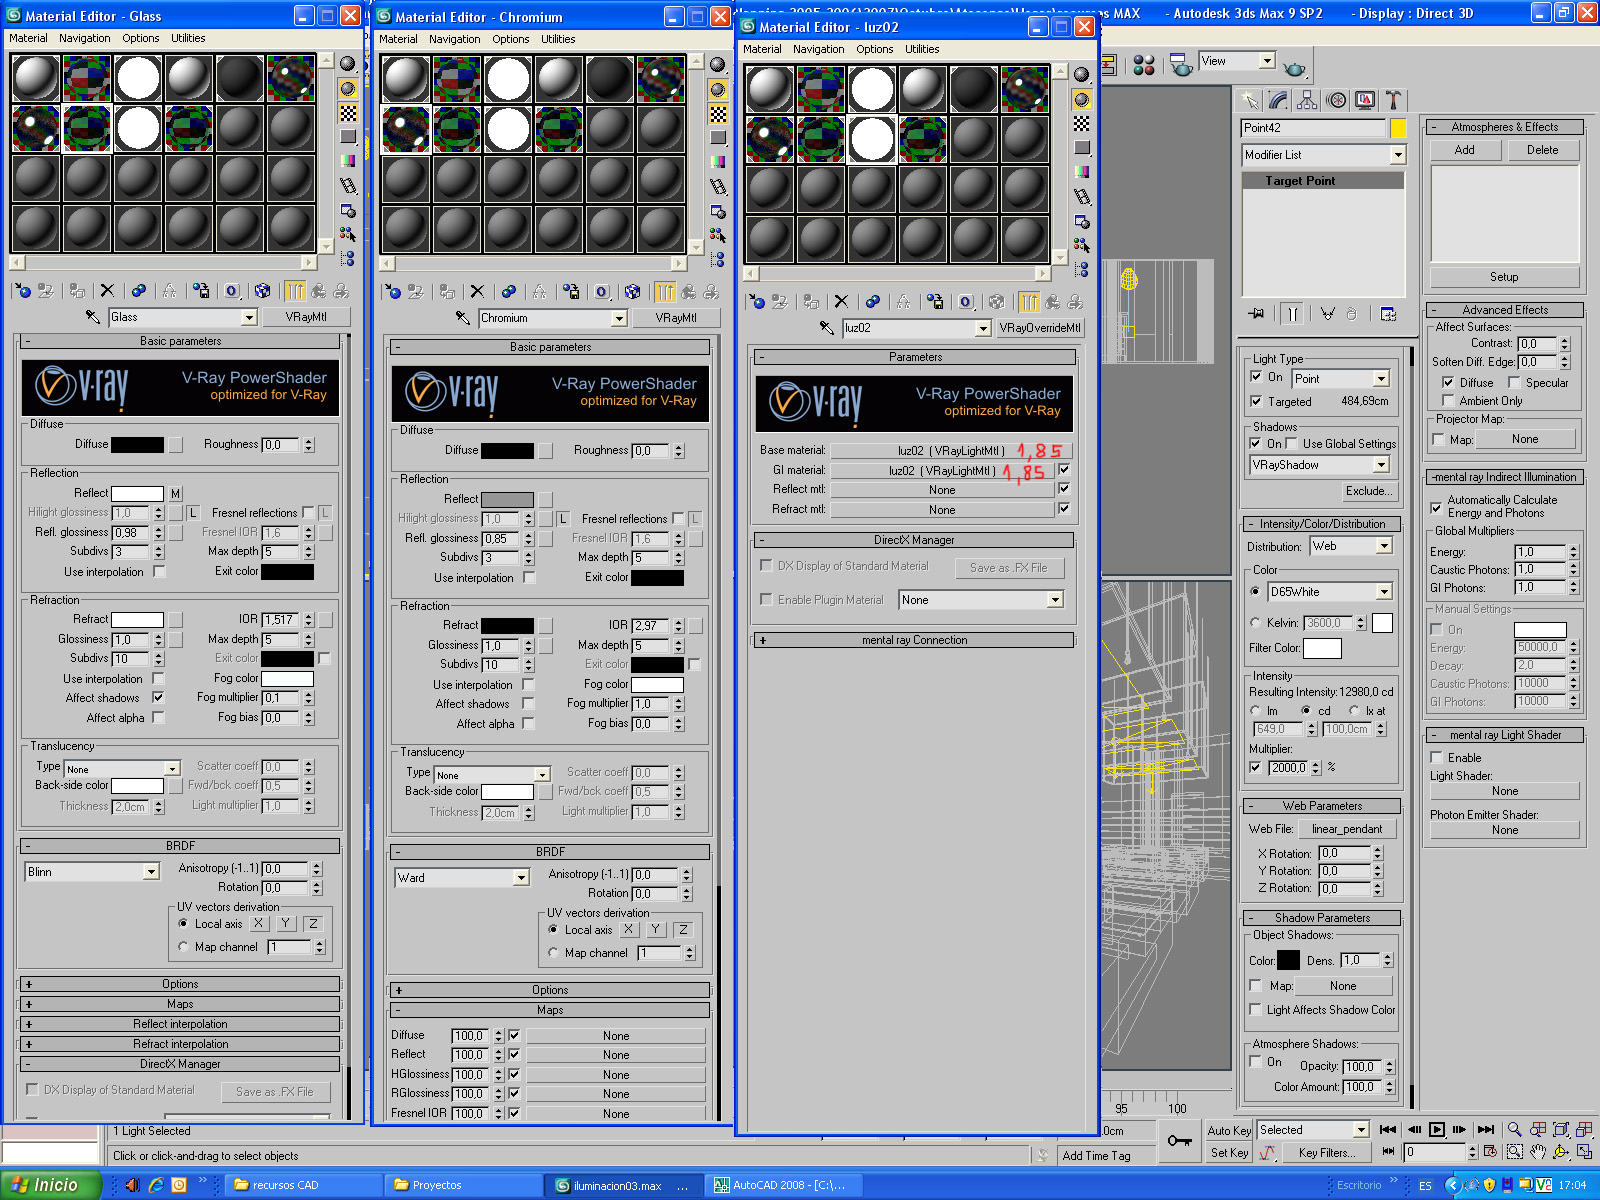This screenshot has height=1200, width=1600.
Task: Select the Kelvin color radio button
Action: pos(1255,622)
